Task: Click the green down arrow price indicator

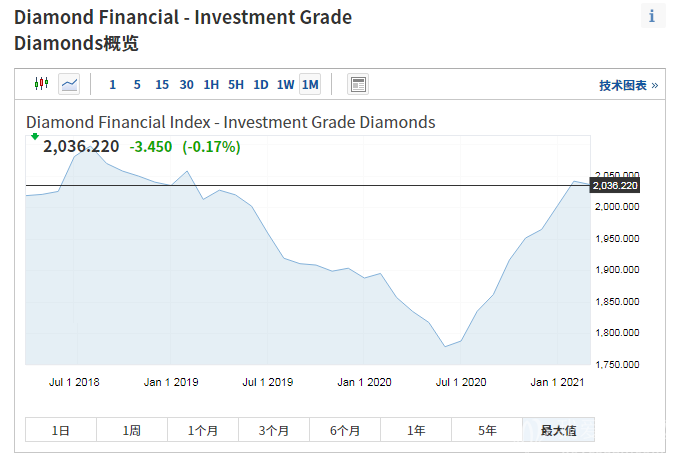Action: coord(35,136)
